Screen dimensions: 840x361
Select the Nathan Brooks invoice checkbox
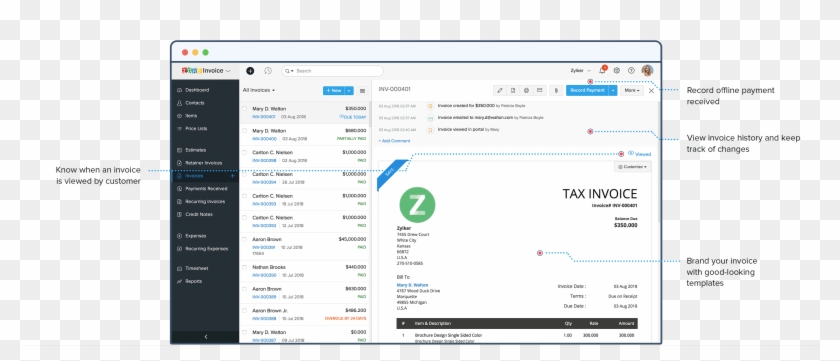click(x=244, y=267)
